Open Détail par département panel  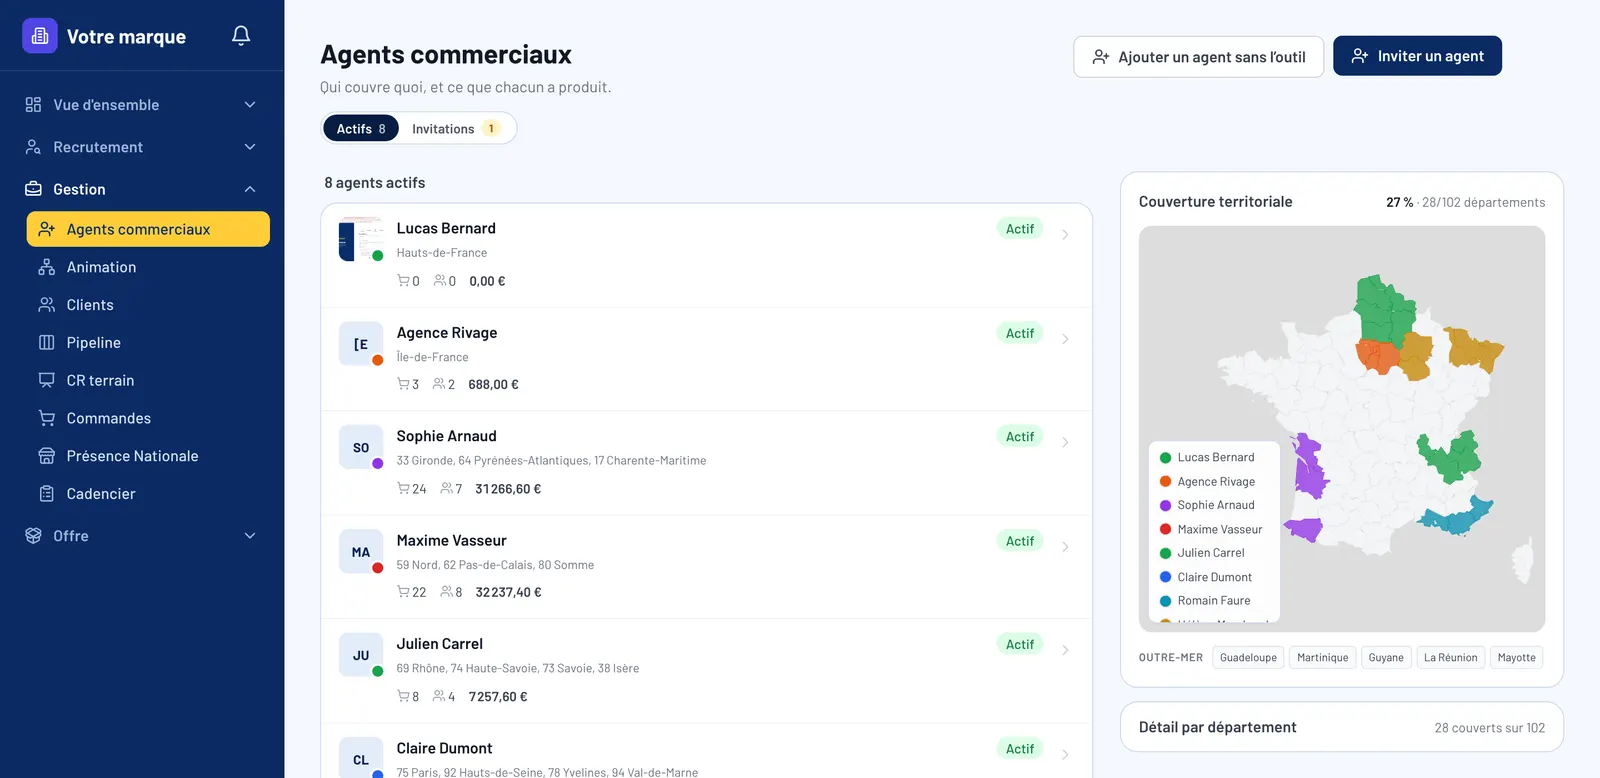[1341, 727]
